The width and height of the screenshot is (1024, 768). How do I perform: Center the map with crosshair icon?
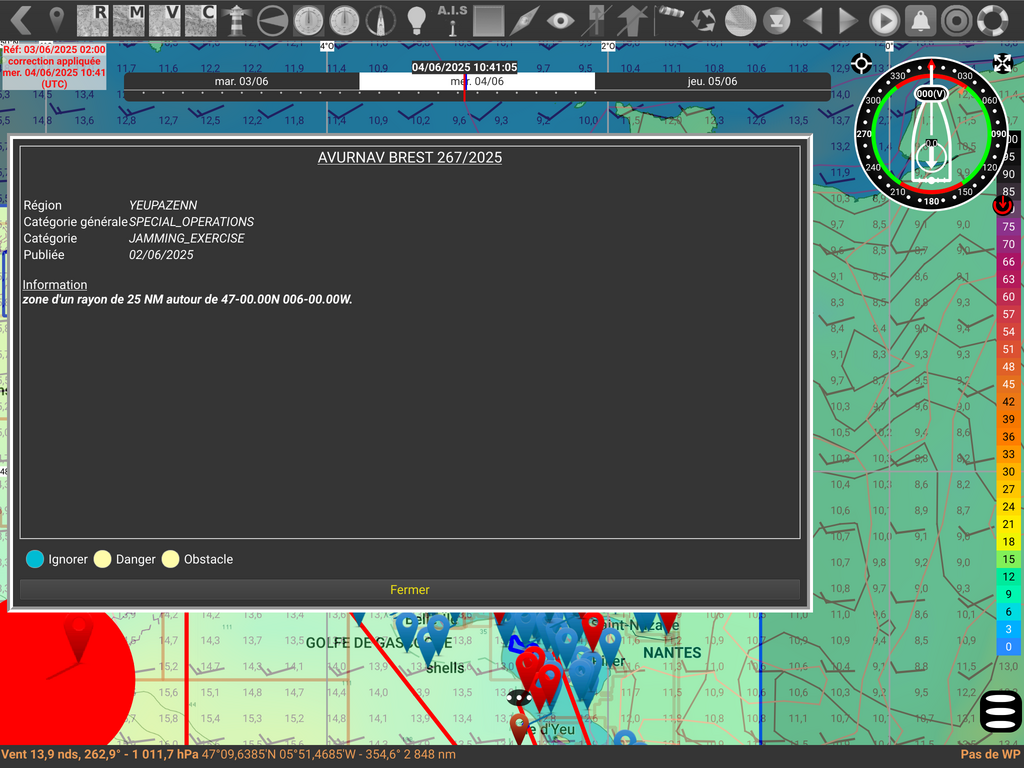pyautogui.click(x=861, y=63)
